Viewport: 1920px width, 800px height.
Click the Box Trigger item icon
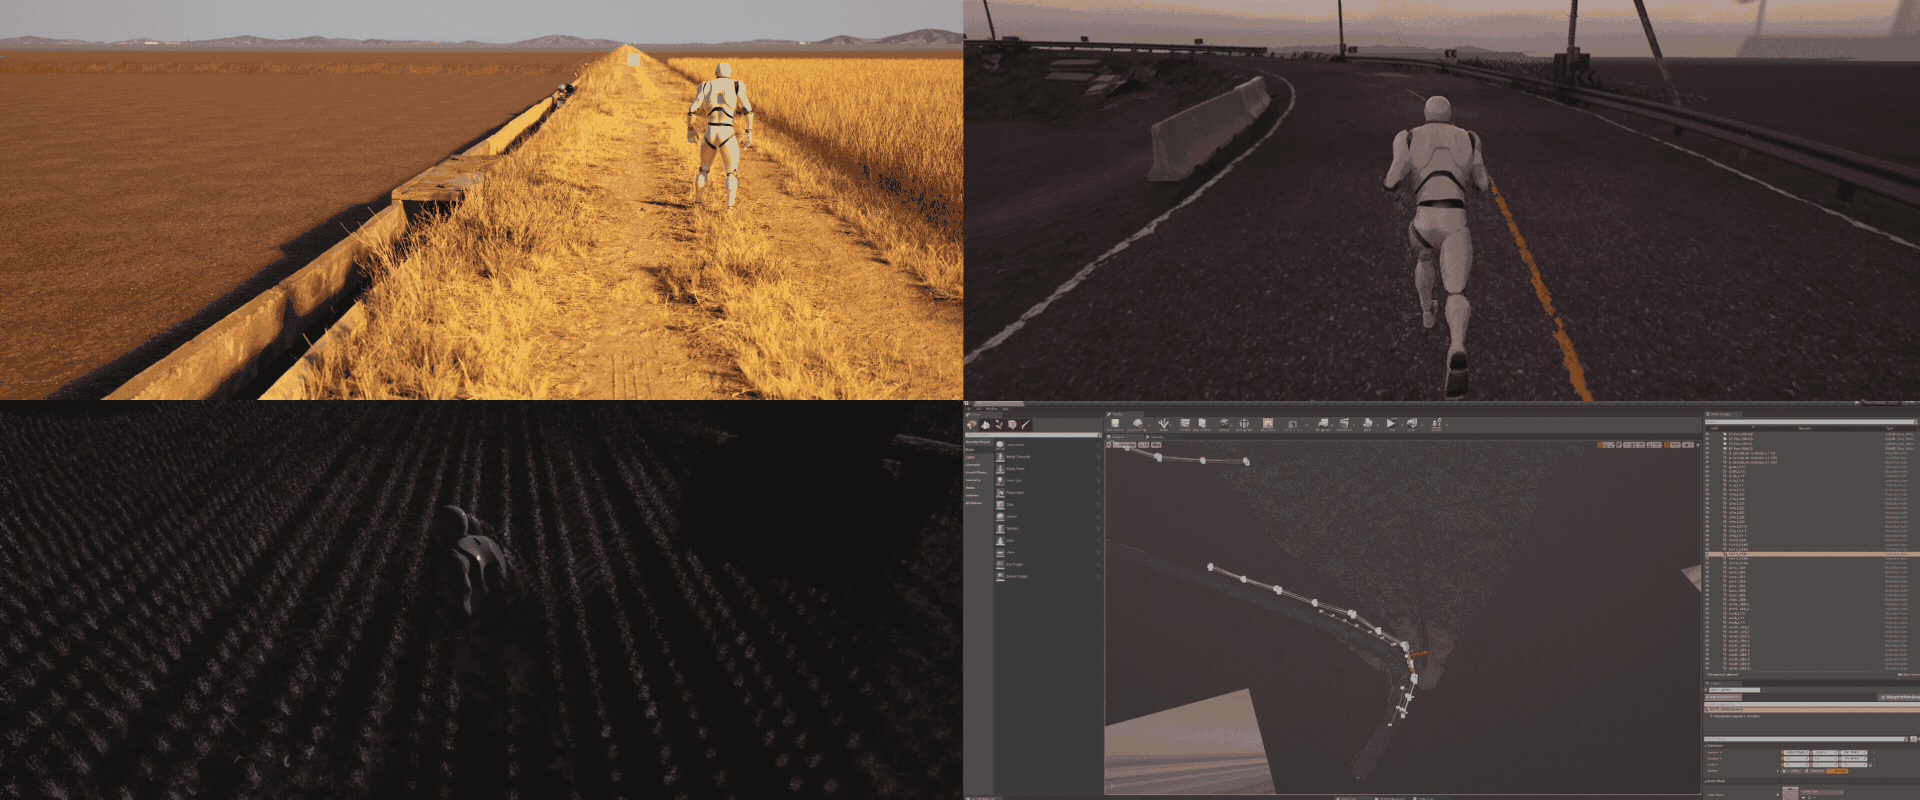[x=1000, y=564]
